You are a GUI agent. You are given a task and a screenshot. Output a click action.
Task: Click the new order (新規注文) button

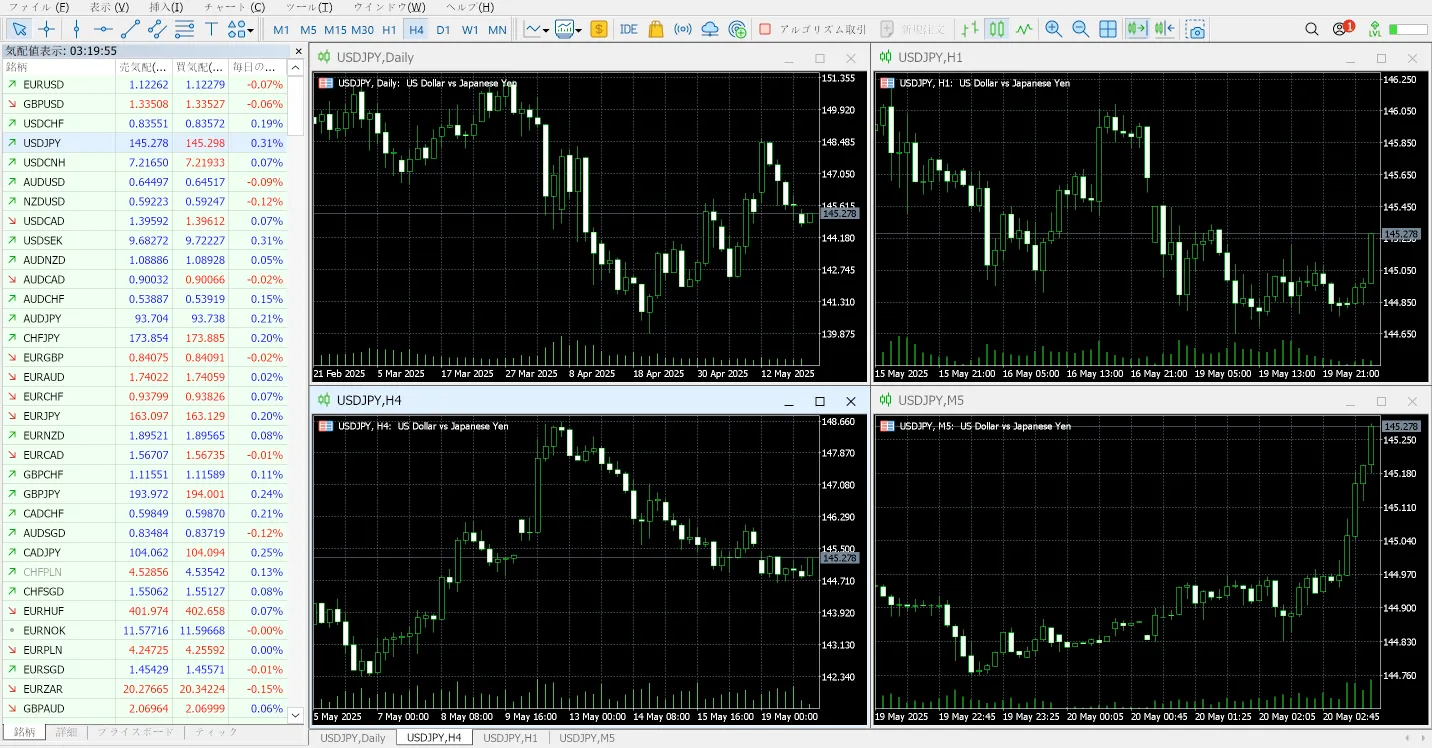pos(913,29)
